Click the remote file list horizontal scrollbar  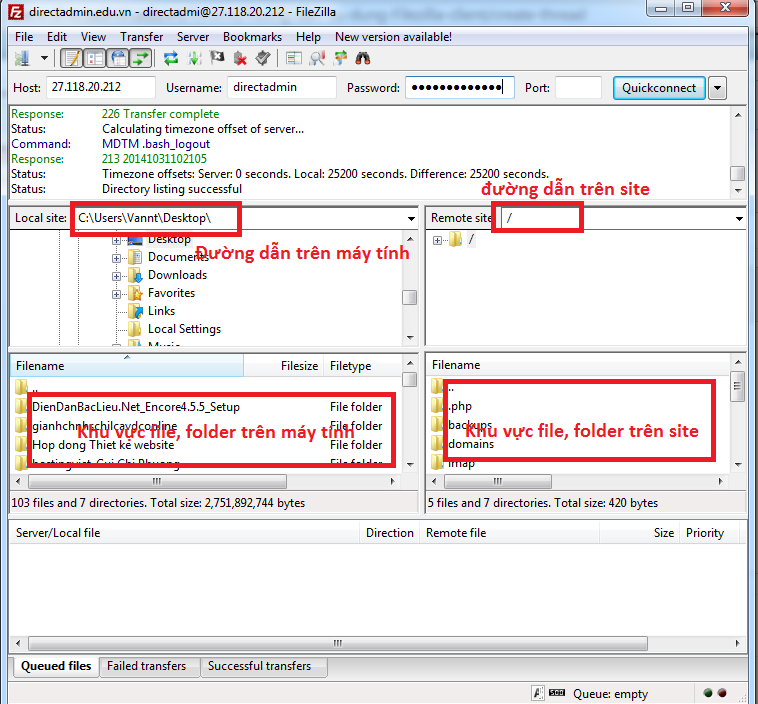click(497, 481)
